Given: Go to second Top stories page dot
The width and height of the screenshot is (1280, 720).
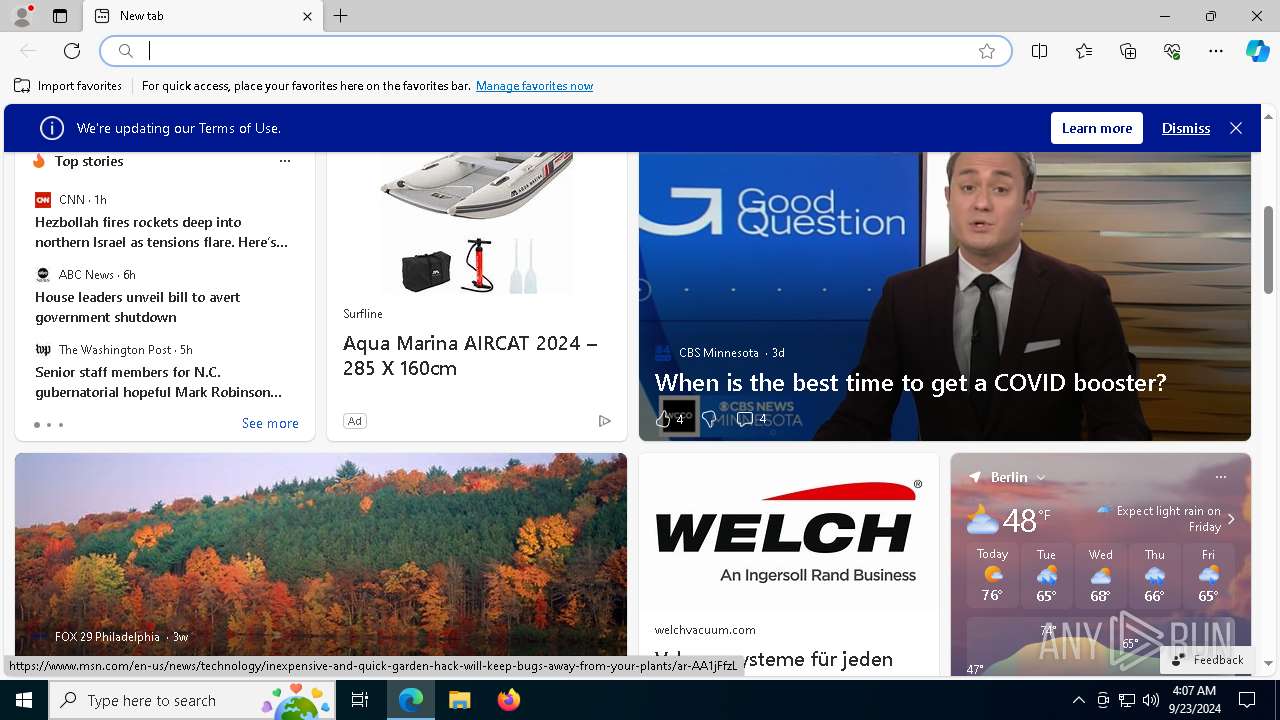Looking at the screenshot, I should [x=48, y=425].
